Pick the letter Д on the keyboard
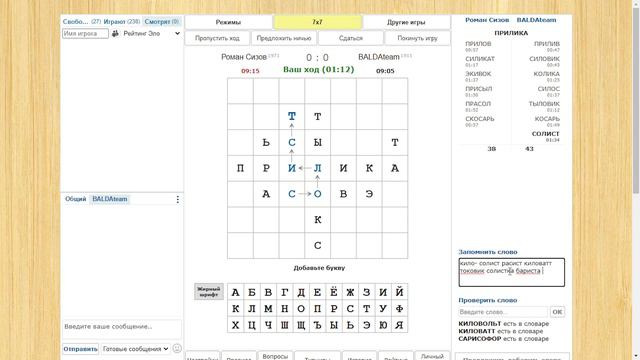The height and width of the screenshot is (360, 640). pos(301,292)
